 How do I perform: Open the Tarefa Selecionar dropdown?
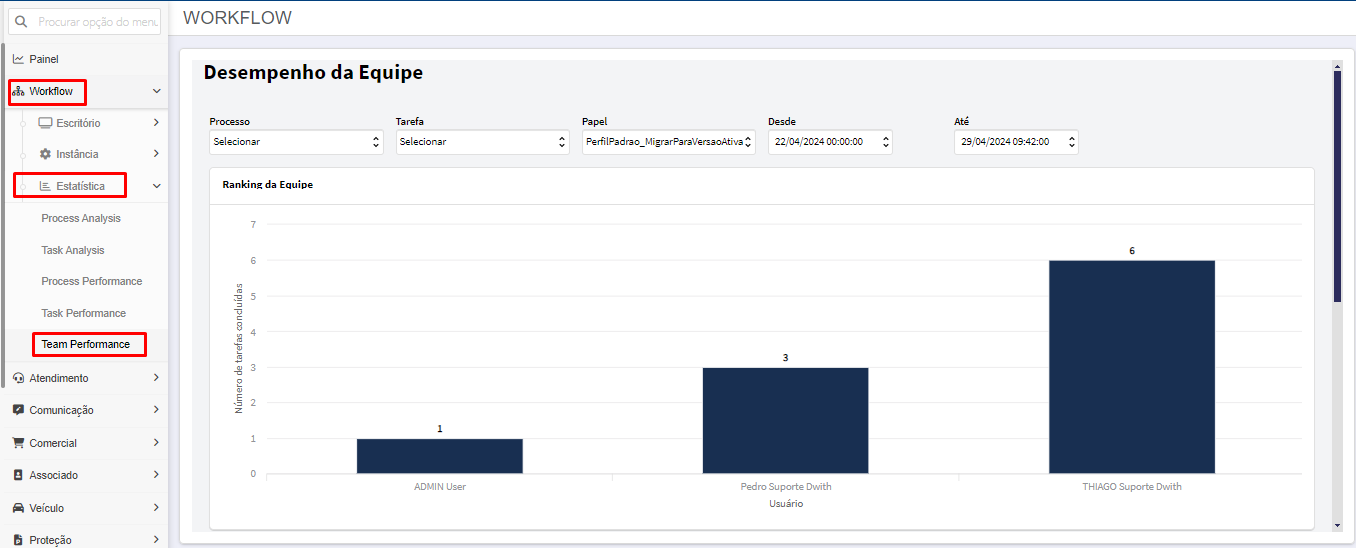click(482, 142)
